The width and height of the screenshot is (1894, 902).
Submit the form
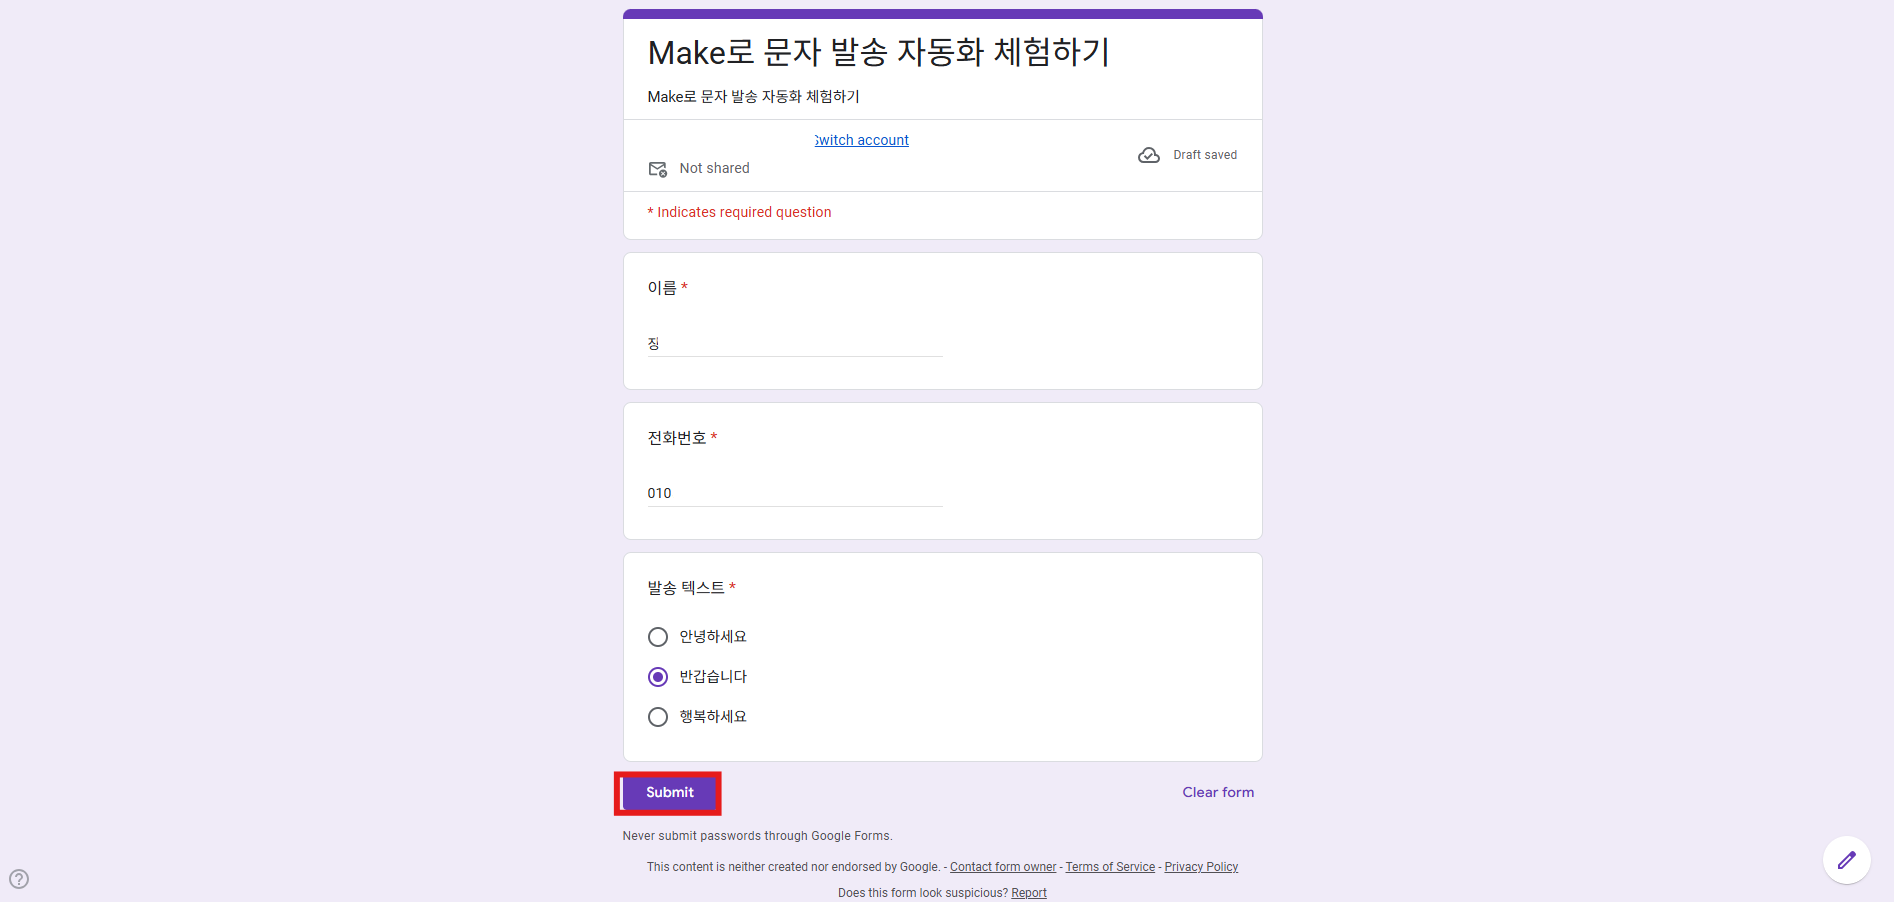[667, 792]
